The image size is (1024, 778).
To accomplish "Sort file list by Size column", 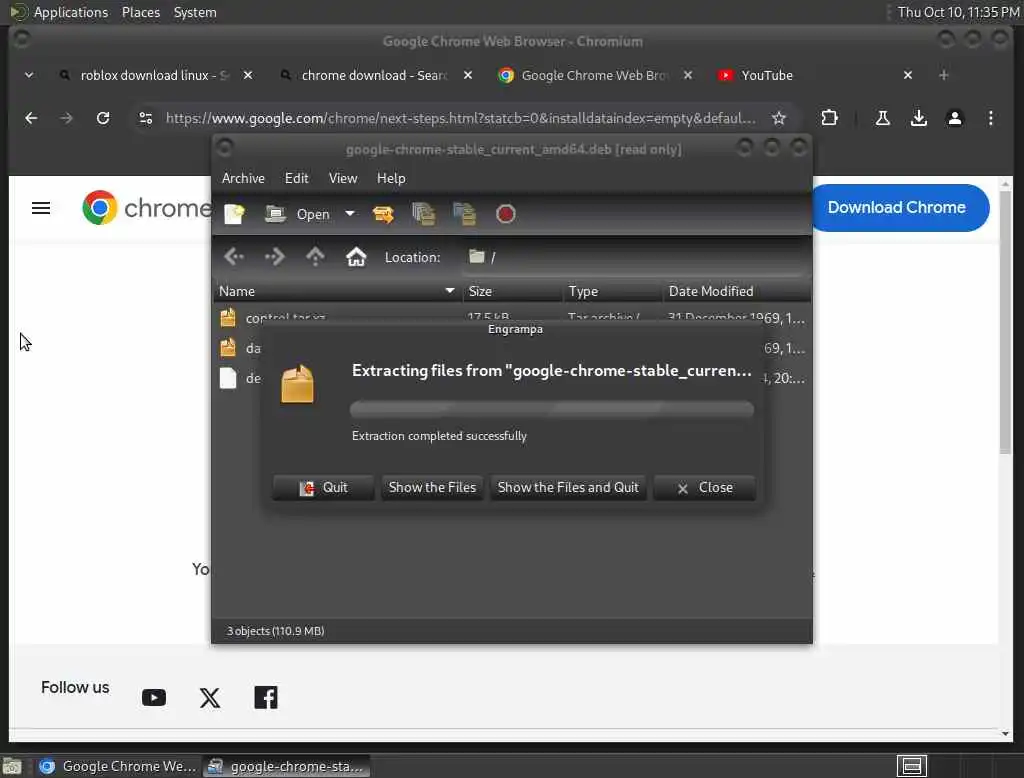I will coord(513,291).
